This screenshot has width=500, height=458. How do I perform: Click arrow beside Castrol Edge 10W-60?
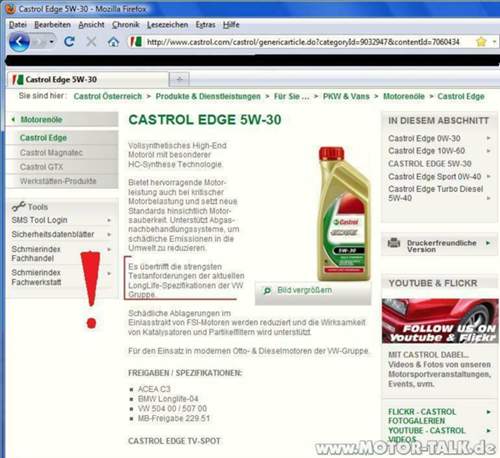(x=488, y=151)
